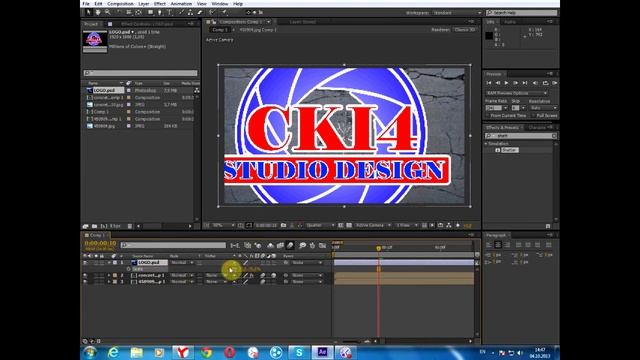Enable Full Screen preview checkbox
This screenshot has width=640, height=360.
534,116
